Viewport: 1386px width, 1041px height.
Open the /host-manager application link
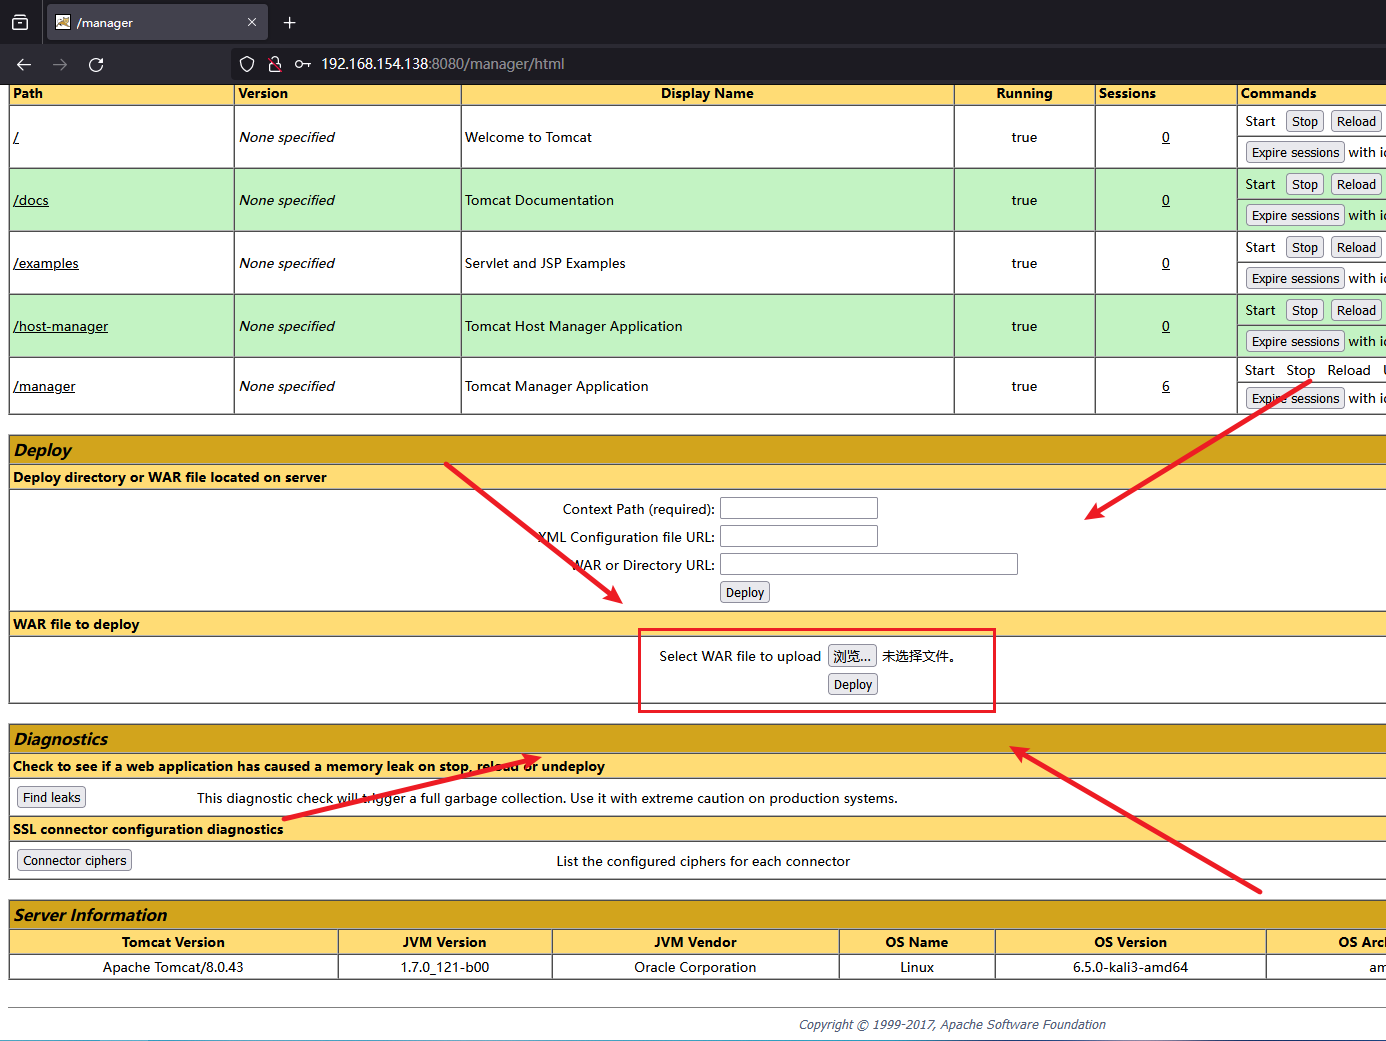[61, 326]
